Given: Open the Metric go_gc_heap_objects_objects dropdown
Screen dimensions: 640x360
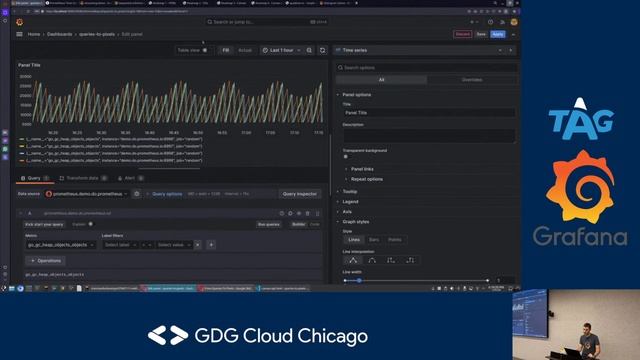Looking at the screenshot, I should tap(60, 245).
